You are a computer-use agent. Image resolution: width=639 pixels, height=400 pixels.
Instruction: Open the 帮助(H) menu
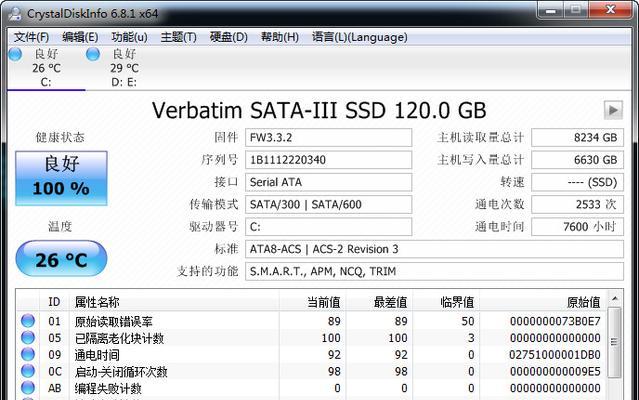(x=280, y=37)
